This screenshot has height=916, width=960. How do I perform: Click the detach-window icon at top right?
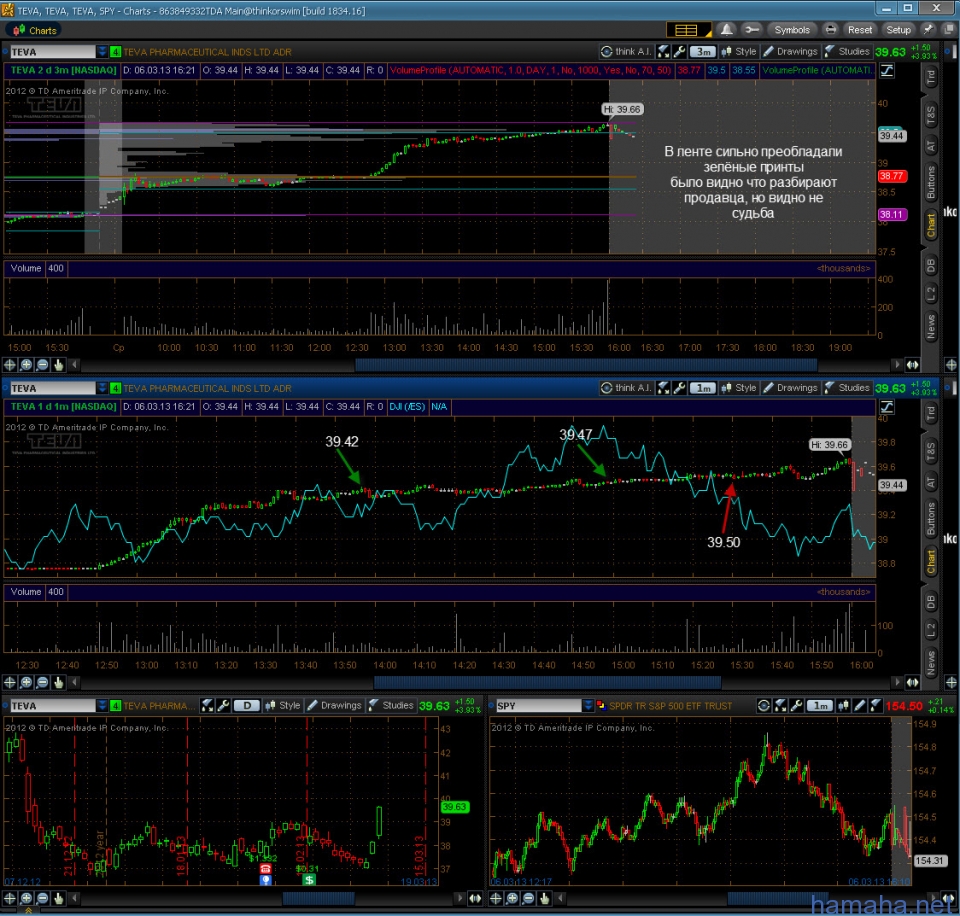(950, 30)
